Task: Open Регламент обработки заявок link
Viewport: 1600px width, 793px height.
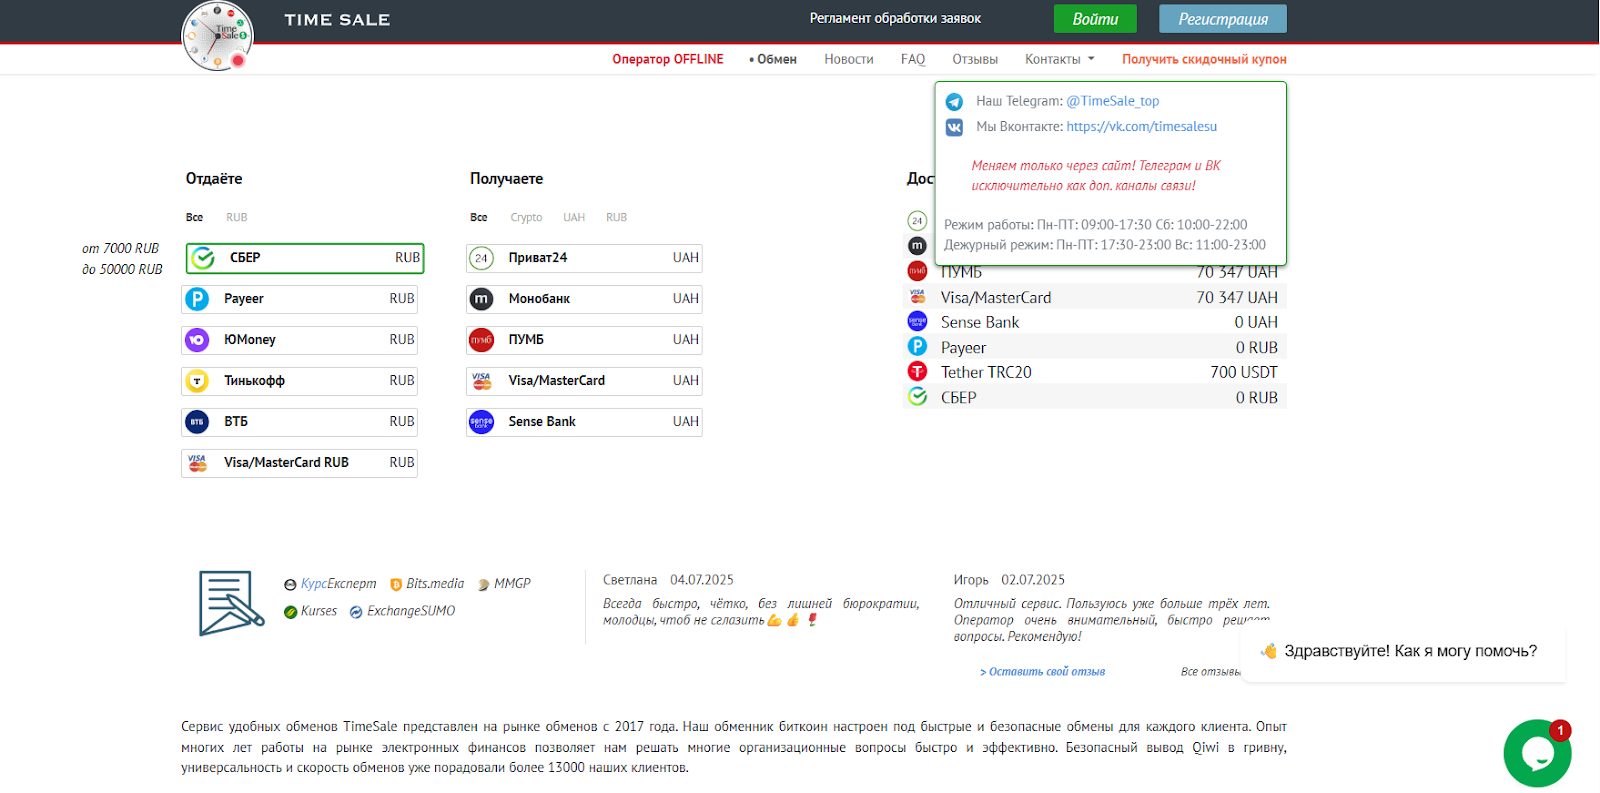Action: 895,19
